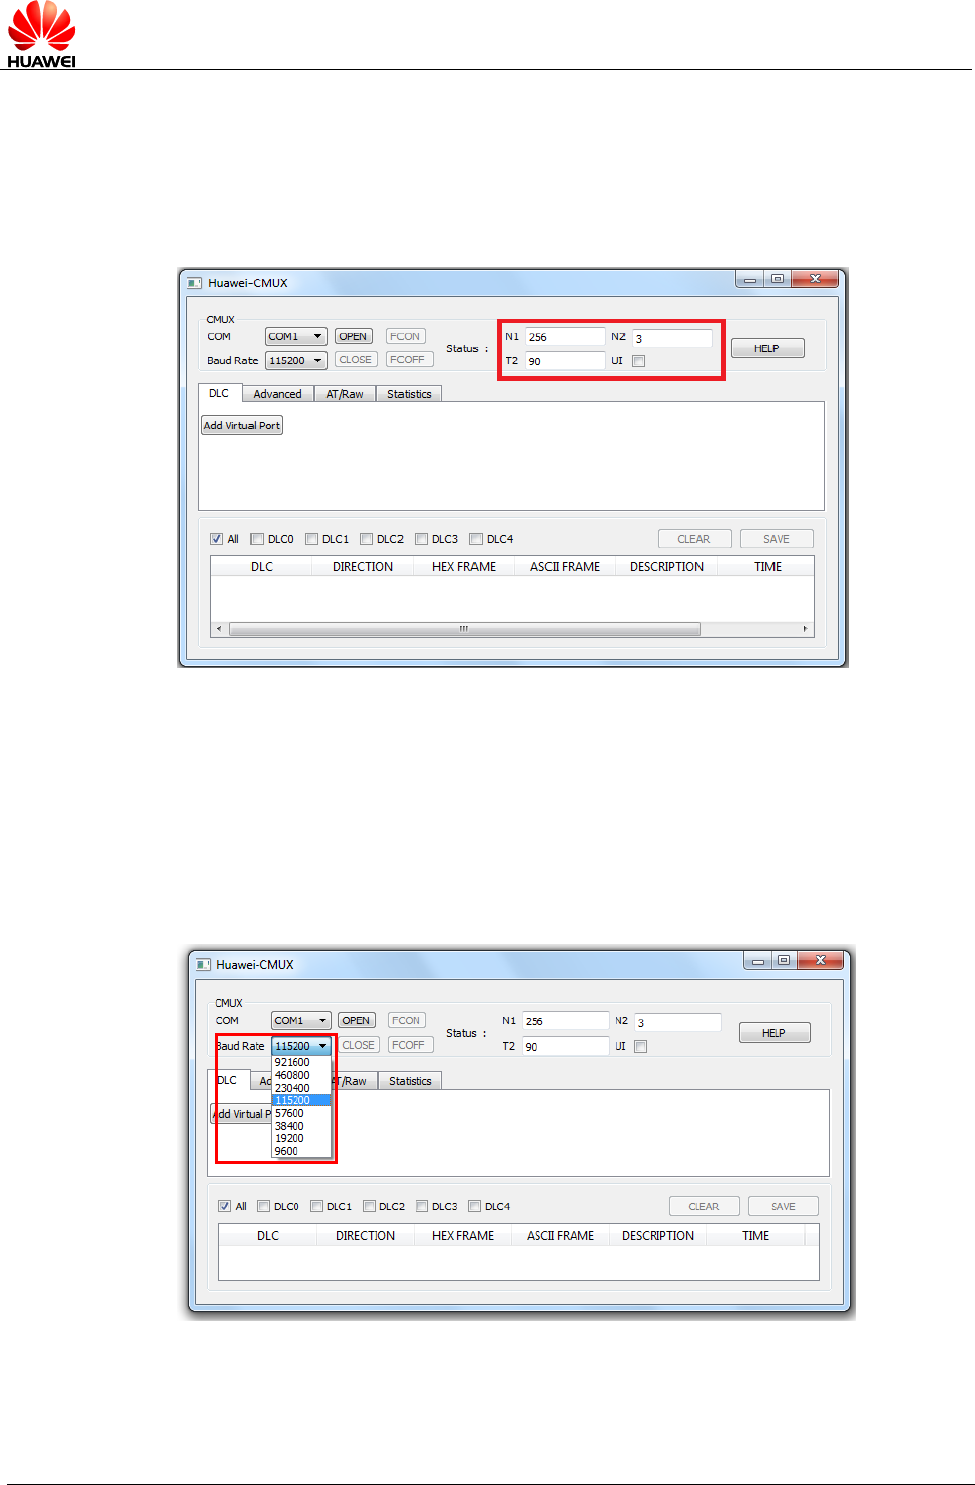Click OPEN button in lower Huawei-CMUX window
This screenshot has width=975, height=1485.
(x=356, y=1020)
